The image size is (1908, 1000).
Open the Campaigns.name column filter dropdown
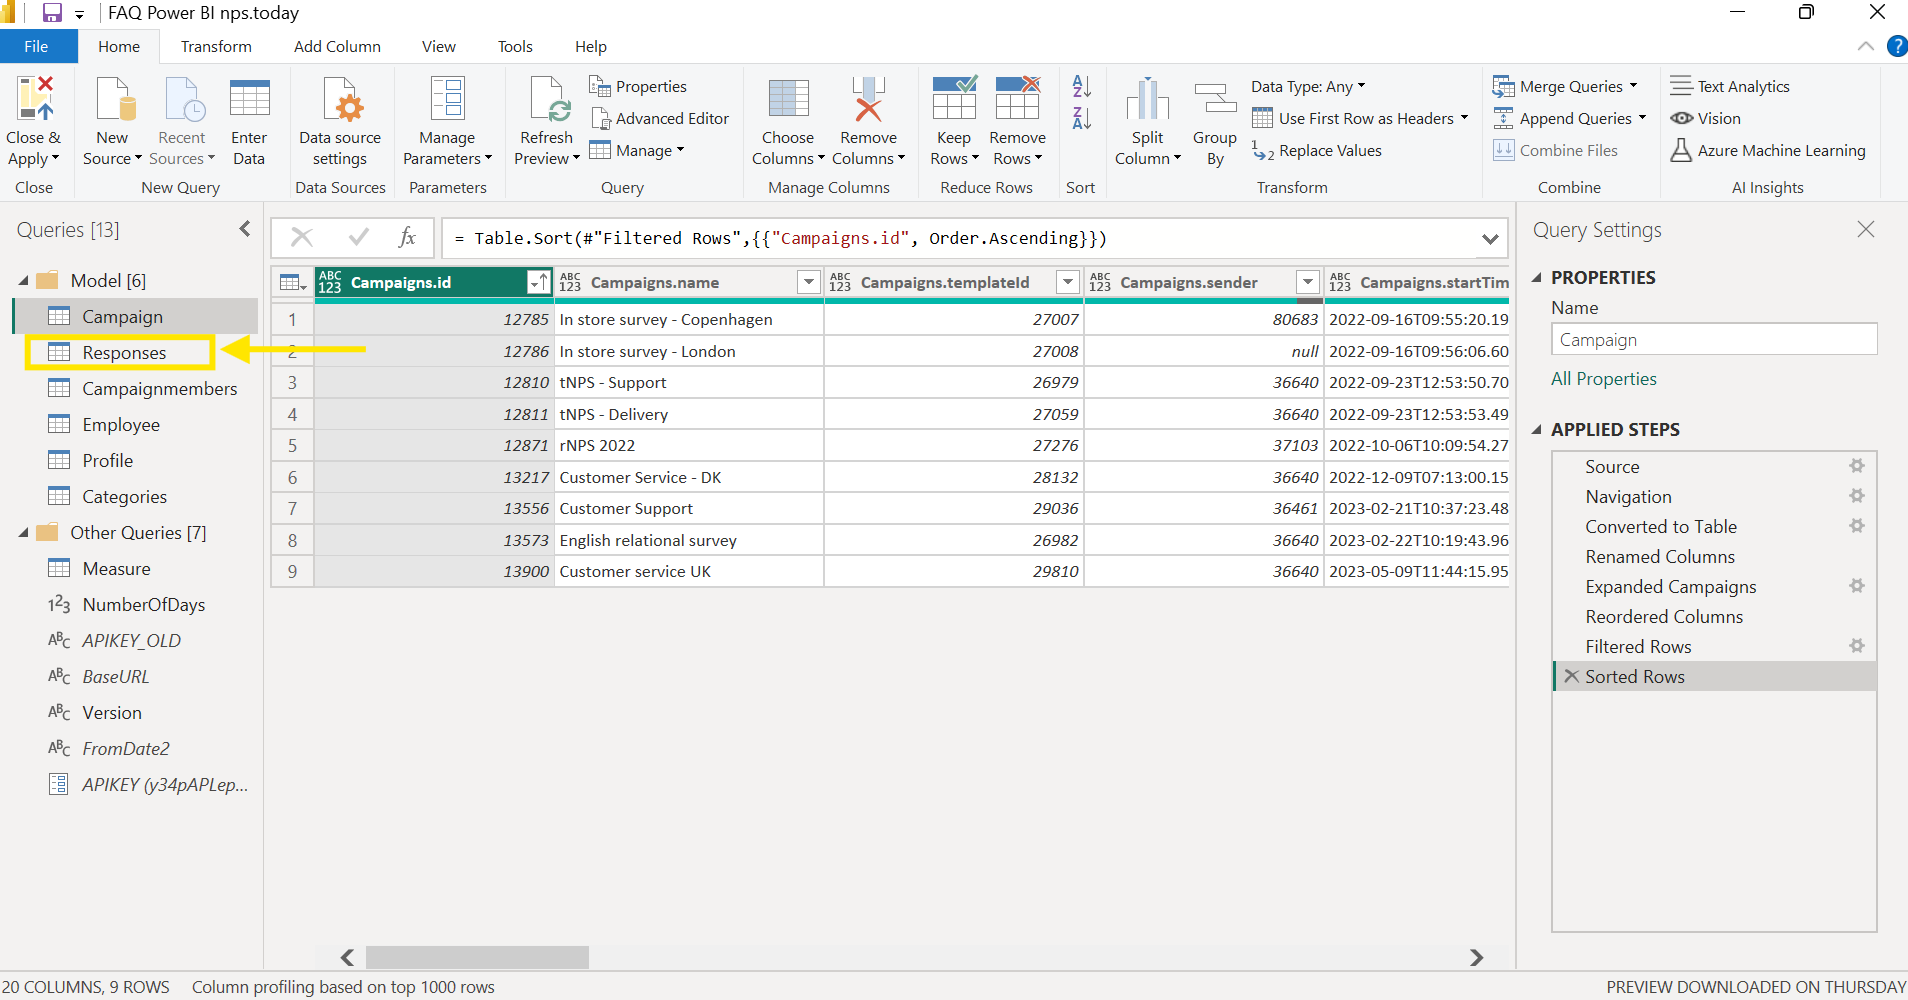tap(808, 283)
